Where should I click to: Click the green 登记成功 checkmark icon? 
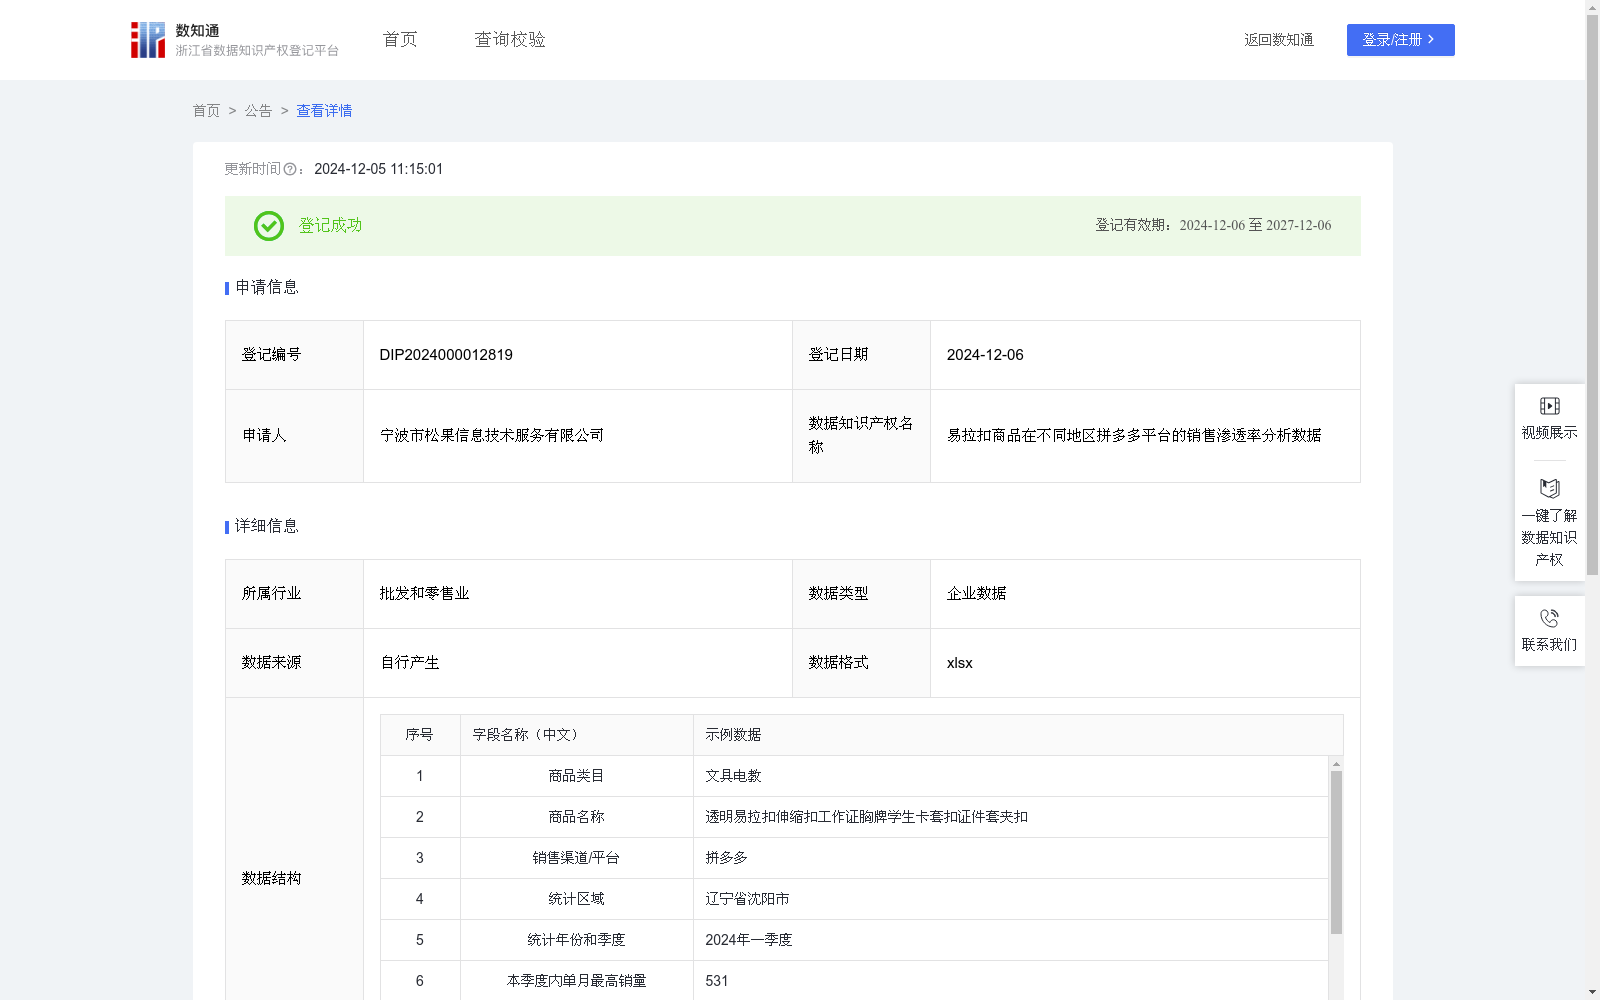coord(268,226)
